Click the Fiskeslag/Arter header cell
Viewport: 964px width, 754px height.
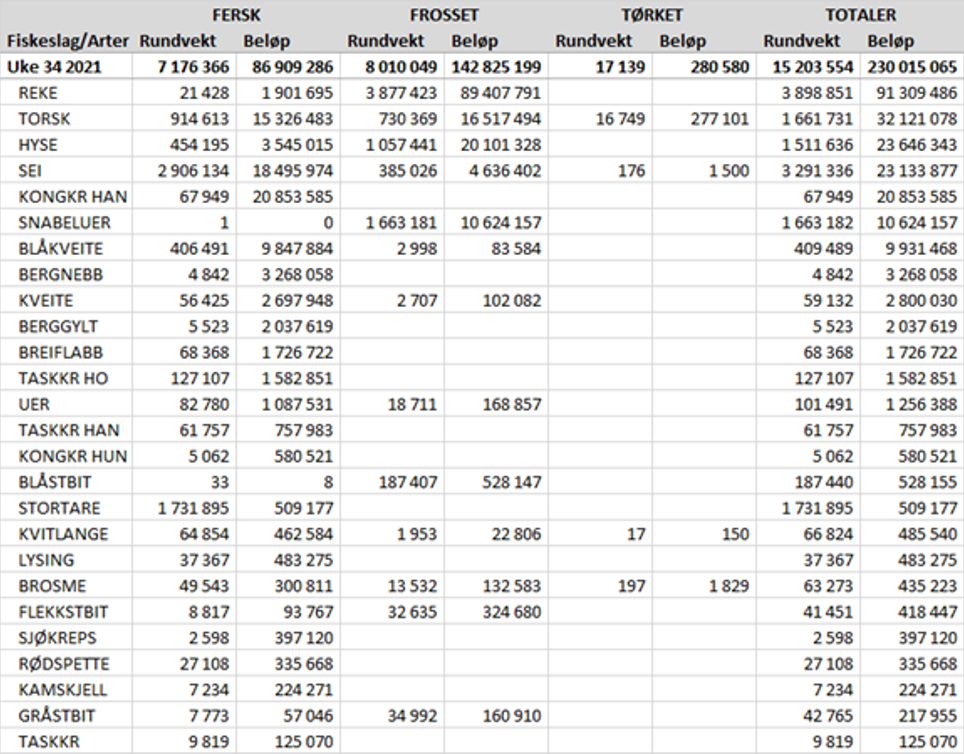(x=68, y=41)
